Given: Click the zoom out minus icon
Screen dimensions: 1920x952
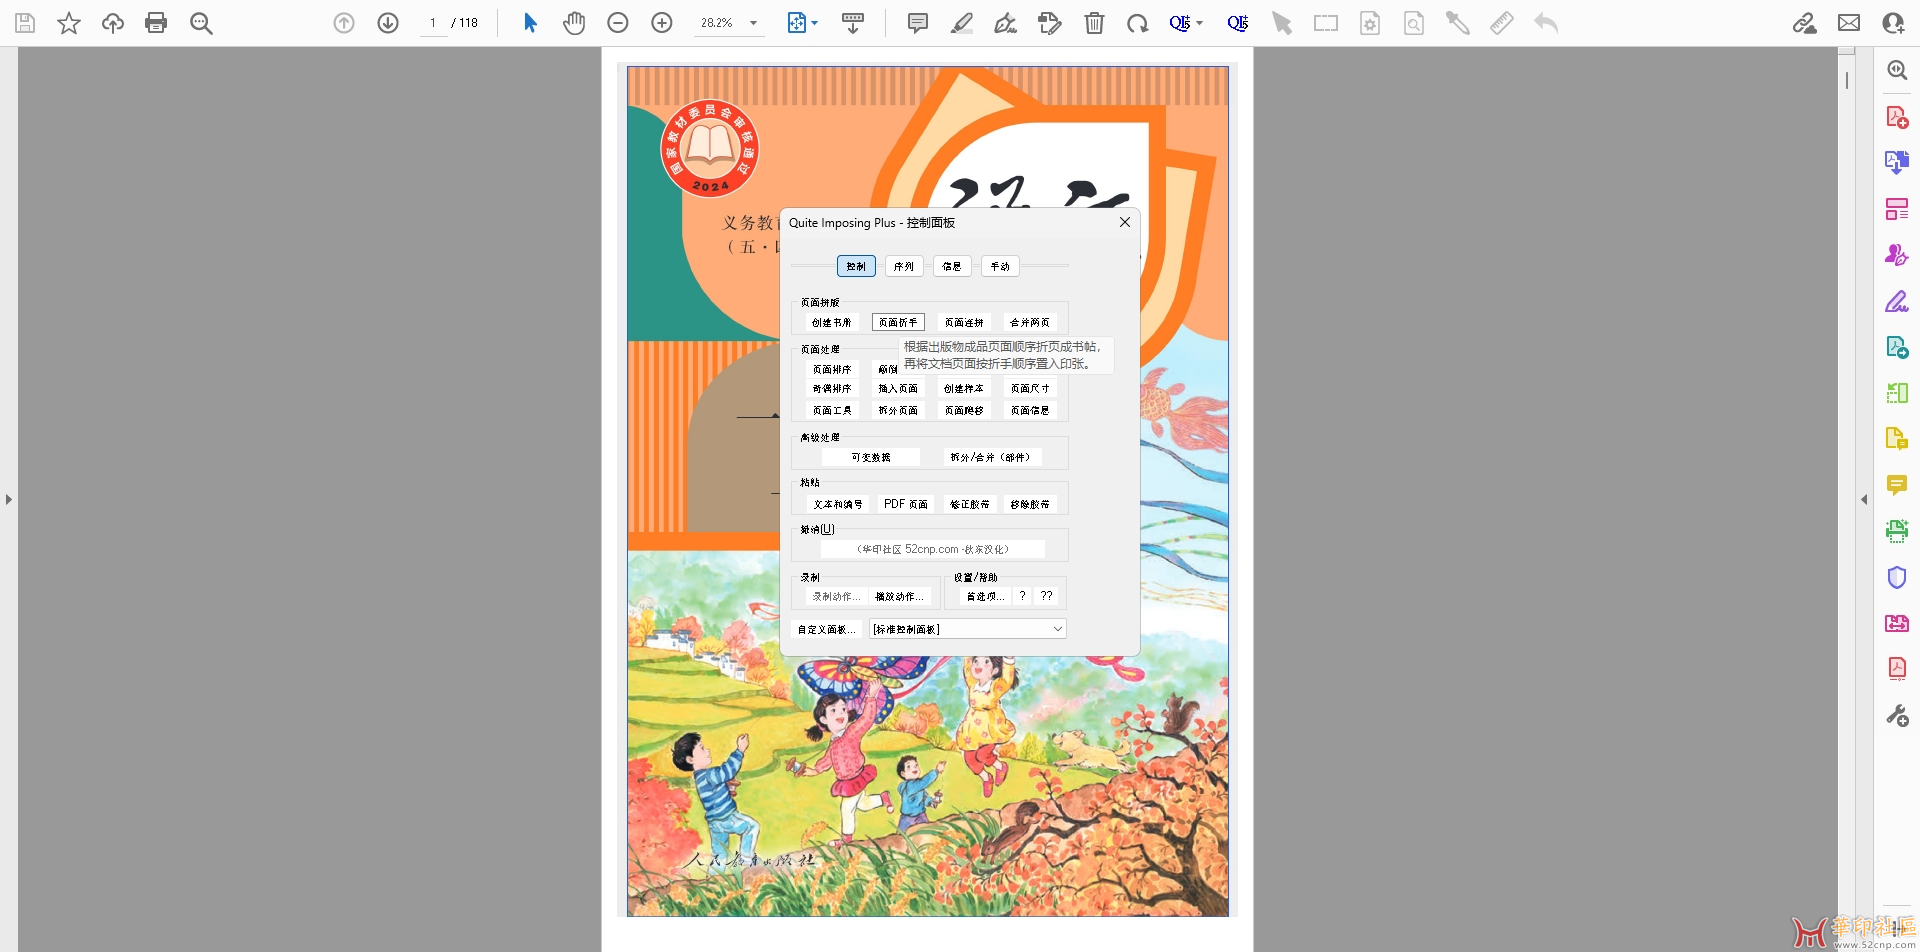Looking at the screenshot, I should [618, 23].
